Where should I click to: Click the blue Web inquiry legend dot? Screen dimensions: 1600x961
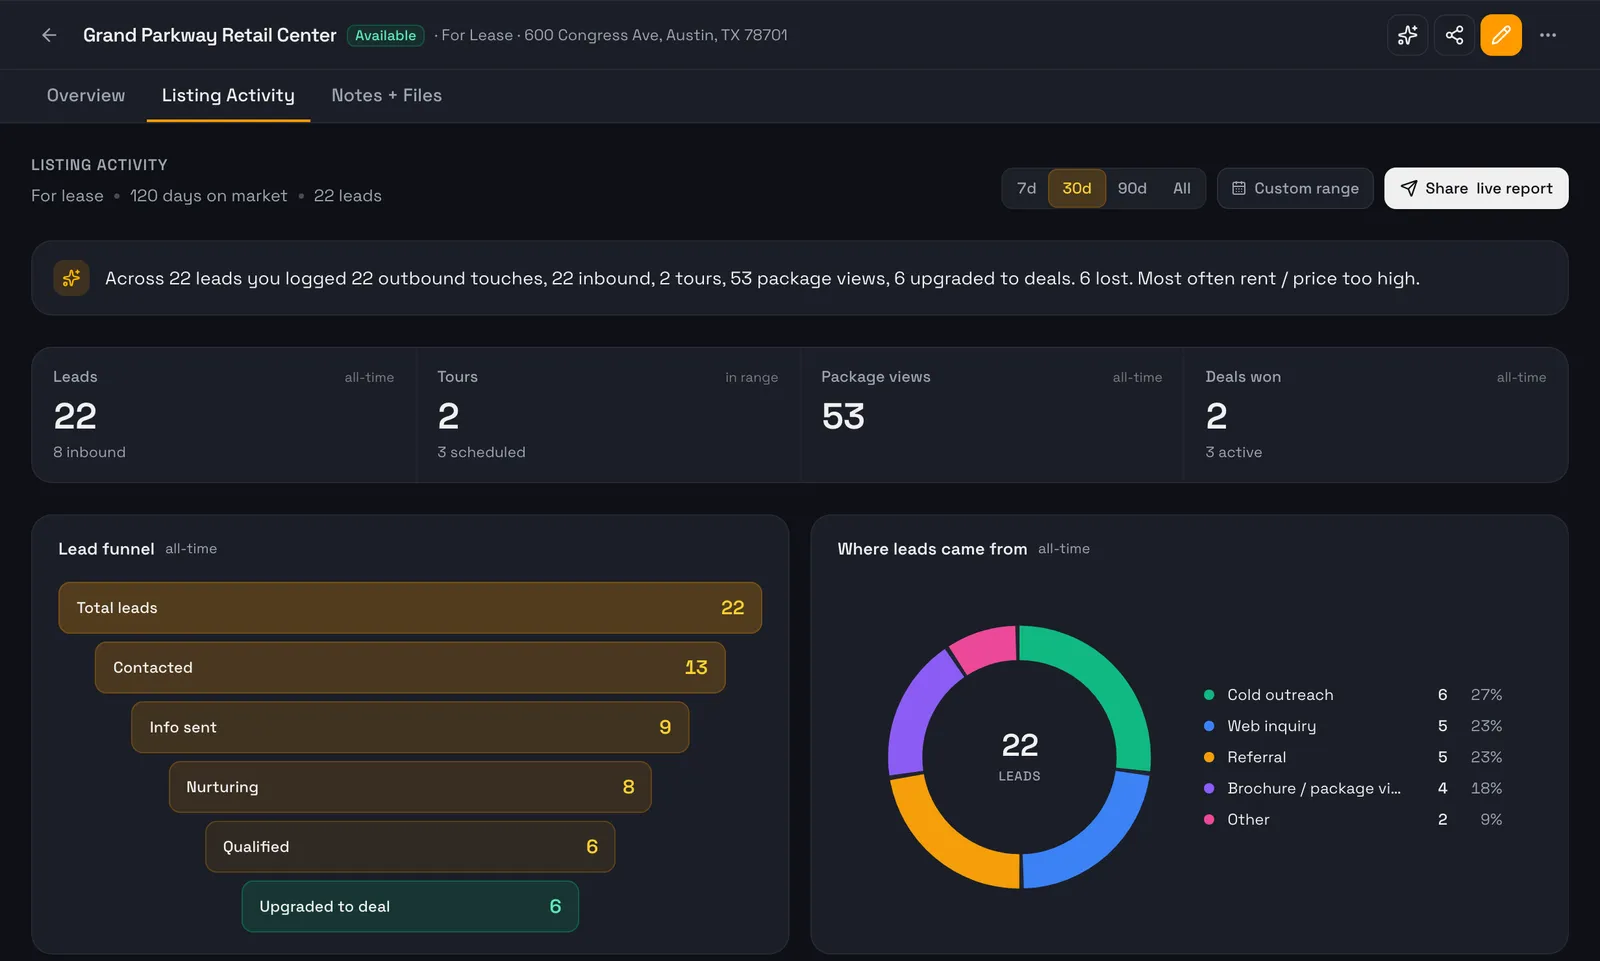1209,726
